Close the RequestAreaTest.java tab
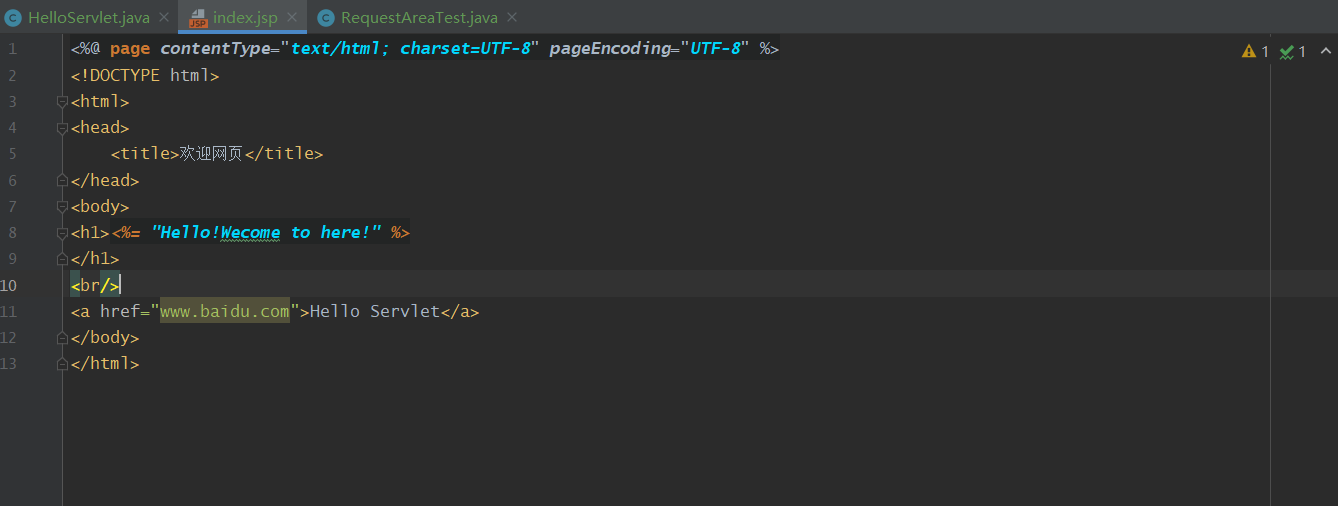Image resolution: width=1338 pixels, height=506 pixels. click(512, 18)
